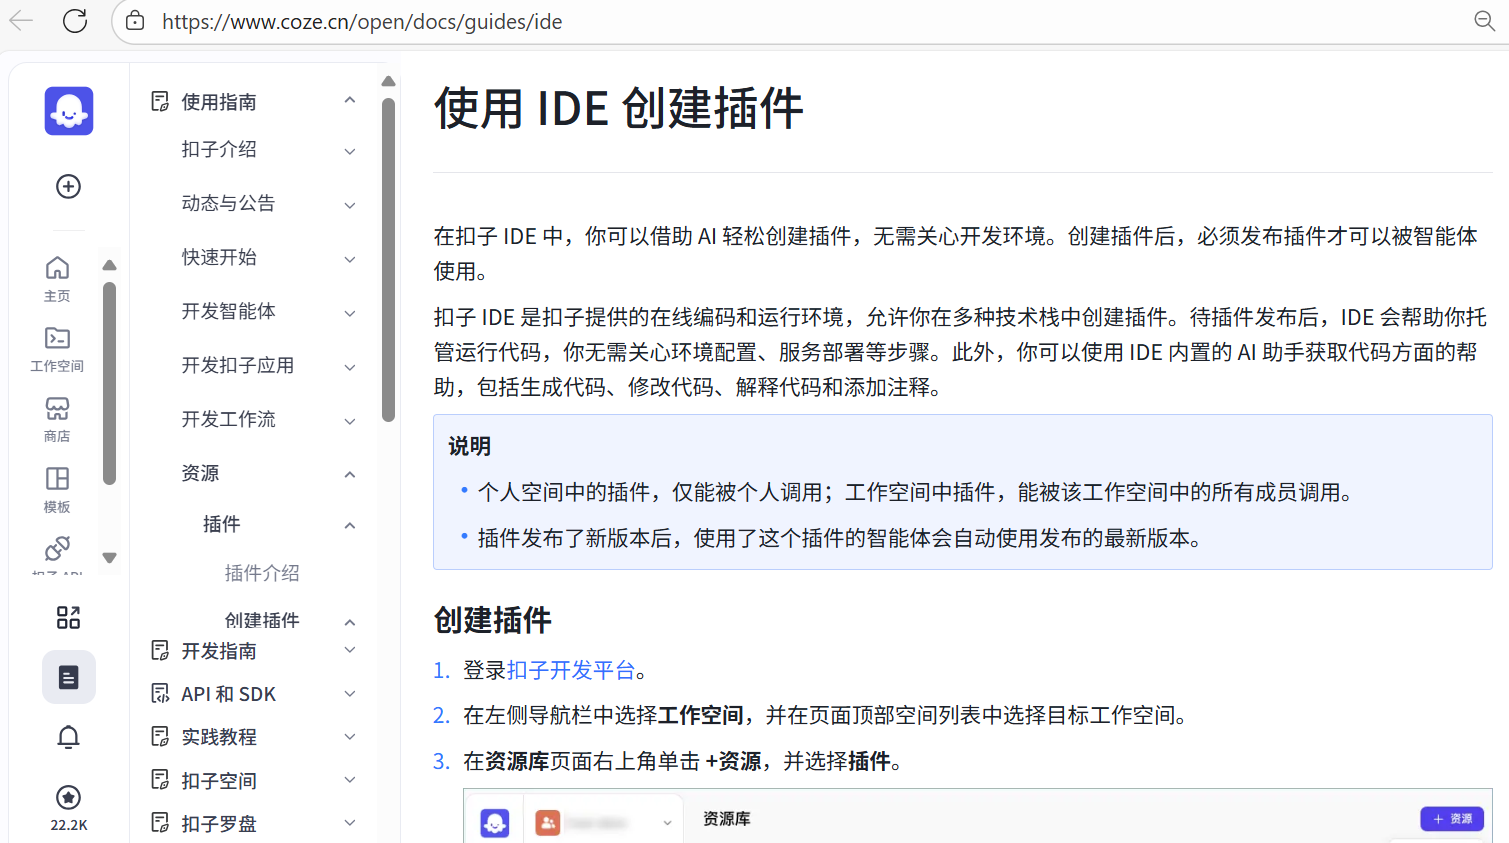The image size is (1509, 843).
Task: Click the document icon beside 使用指南
Action: (x=160, y=101)
